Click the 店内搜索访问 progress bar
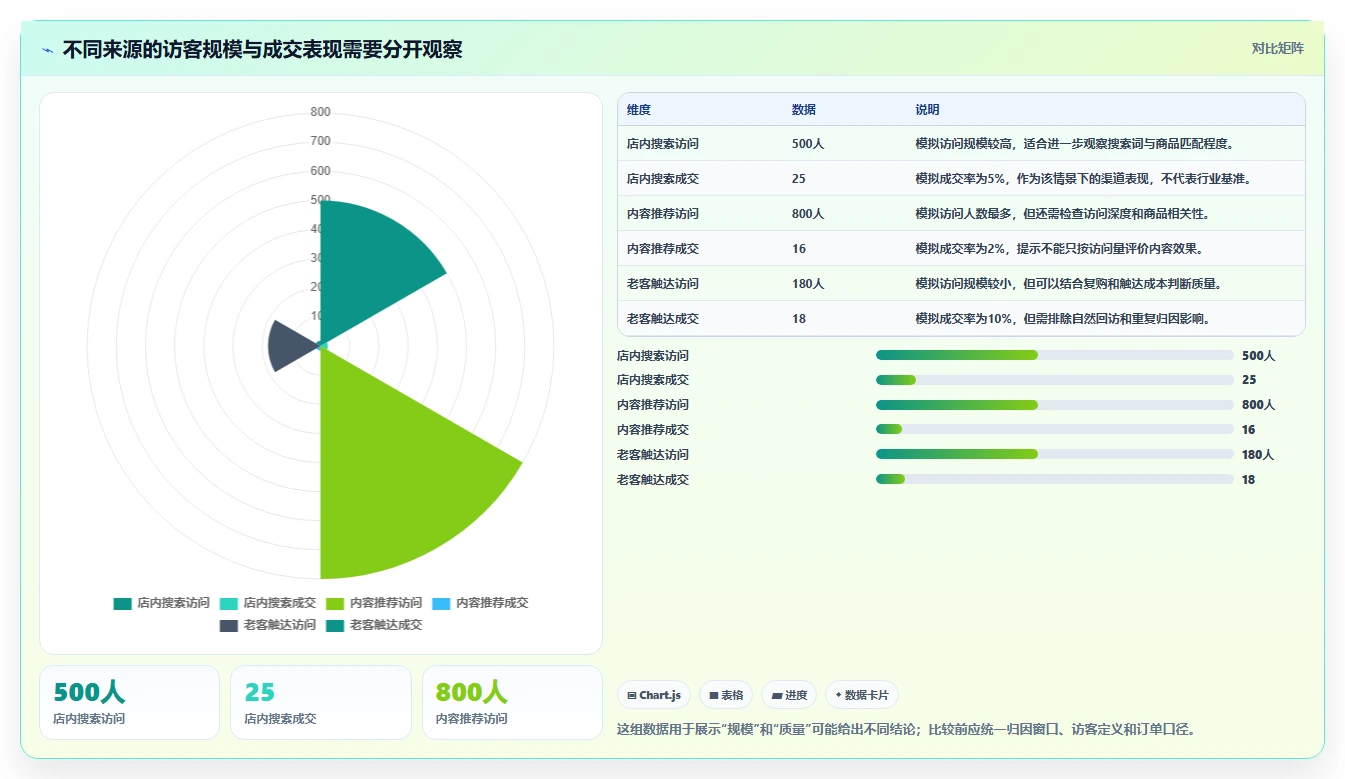1345x779 pixels. coord(1054,355)
